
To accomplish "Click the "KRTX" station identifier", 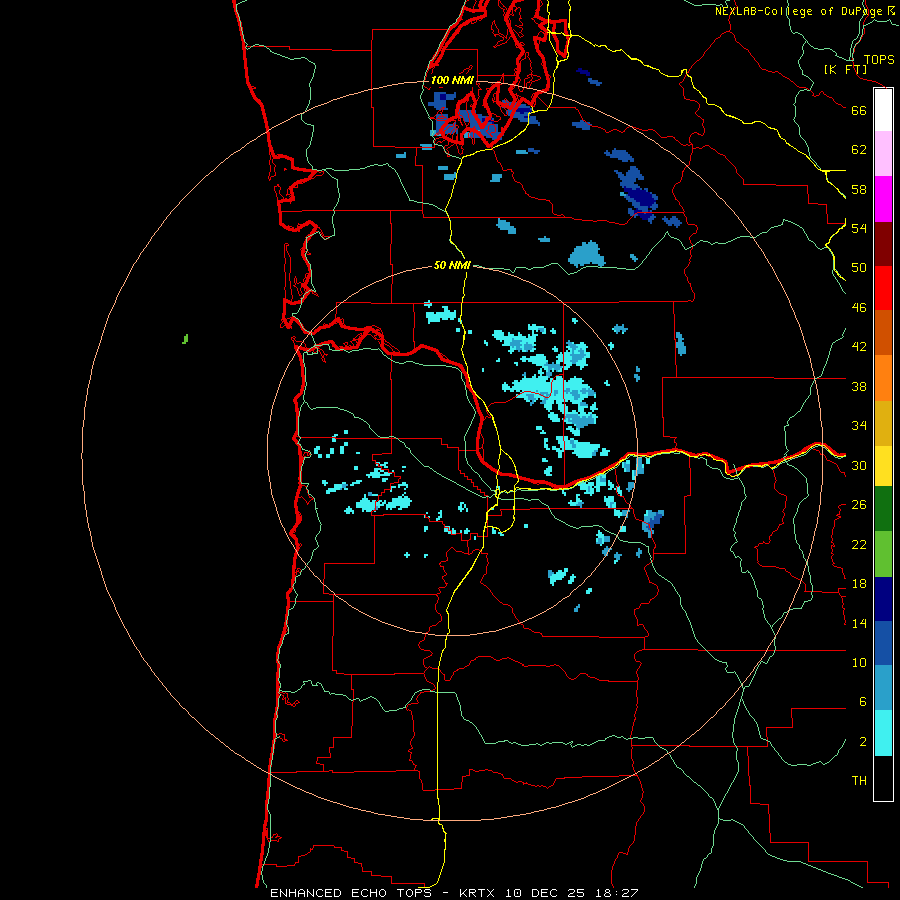I will [x=479, y=893].
